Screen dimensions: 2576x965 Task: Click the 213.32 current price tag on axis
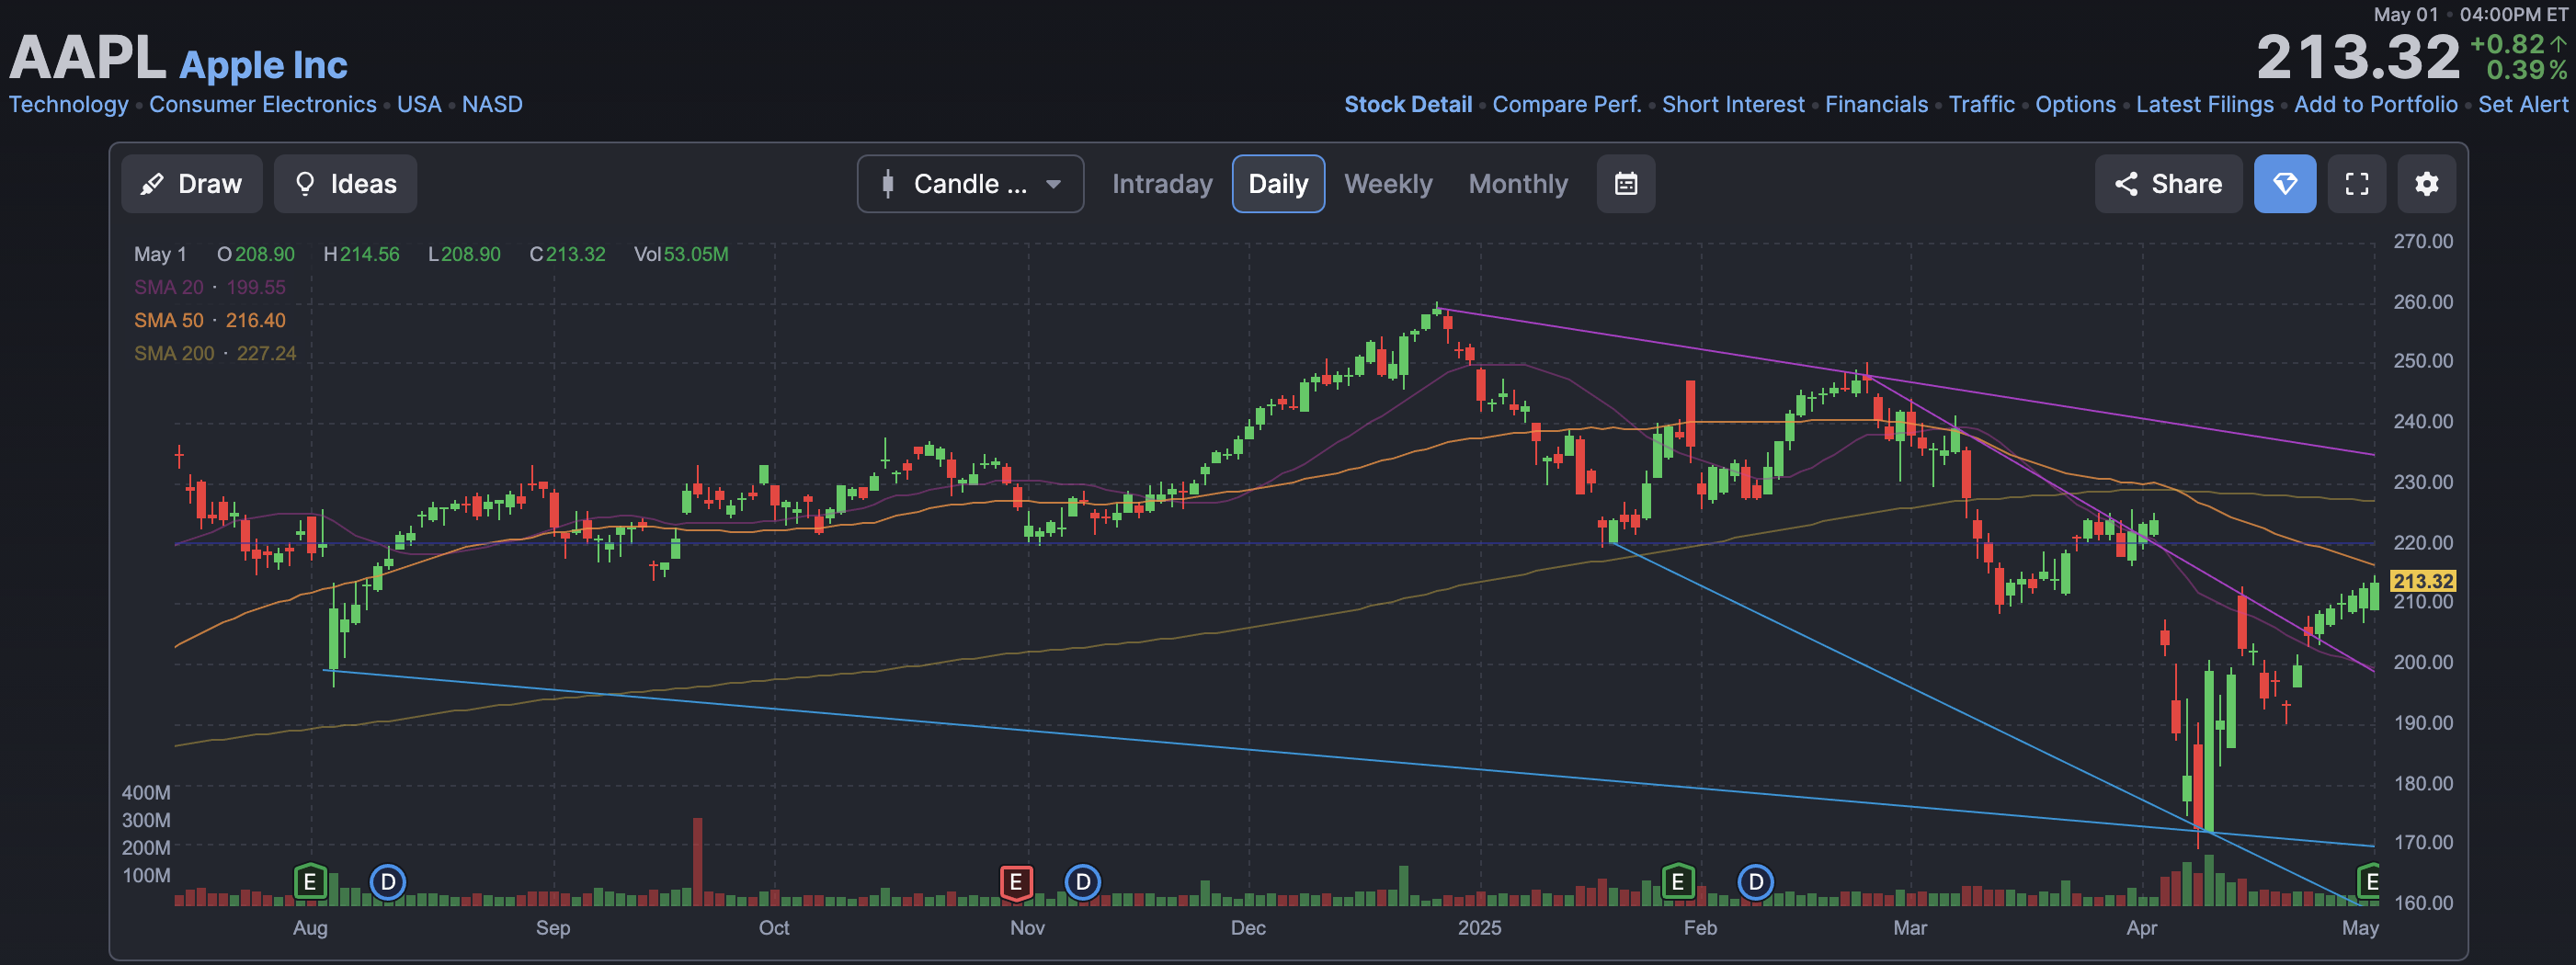pos(2422,581)
